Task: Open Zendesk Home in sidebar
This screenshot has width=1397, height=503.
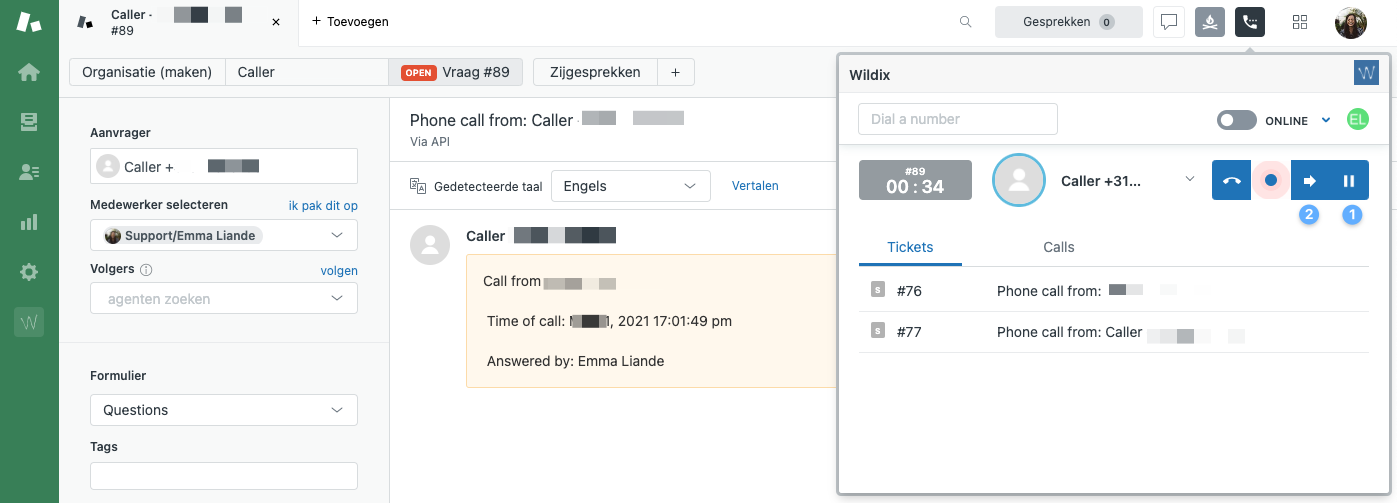Action: [29, 72]
